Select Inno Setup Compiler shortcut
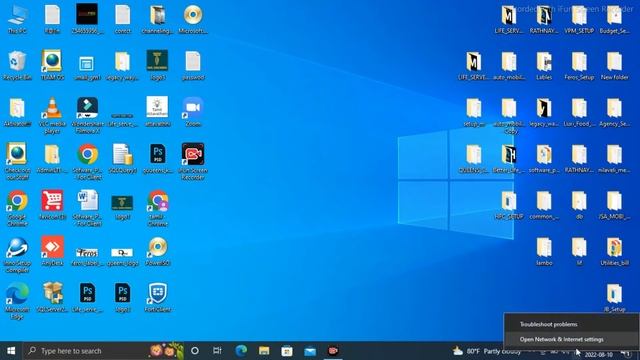The height and width of the screenshot is (360, 640). (17, 255)
